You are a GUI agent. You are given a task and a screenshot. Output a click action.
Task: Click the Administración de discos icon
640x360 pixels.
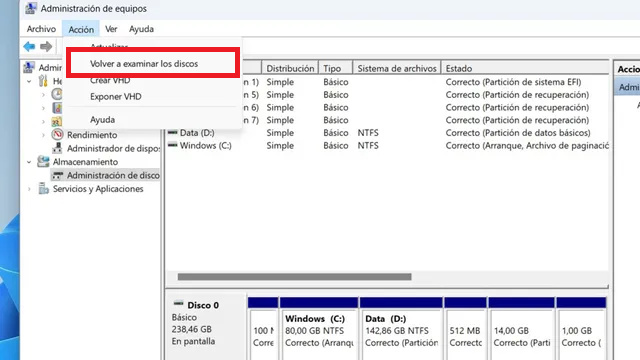pyautogui.click(x=58, y=176)
